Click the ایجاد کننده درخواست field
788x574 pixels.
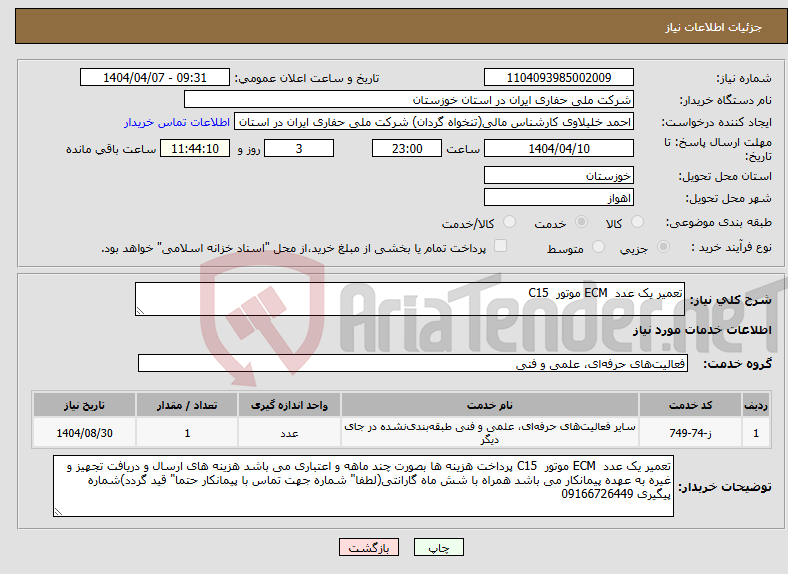coord(434,122)
